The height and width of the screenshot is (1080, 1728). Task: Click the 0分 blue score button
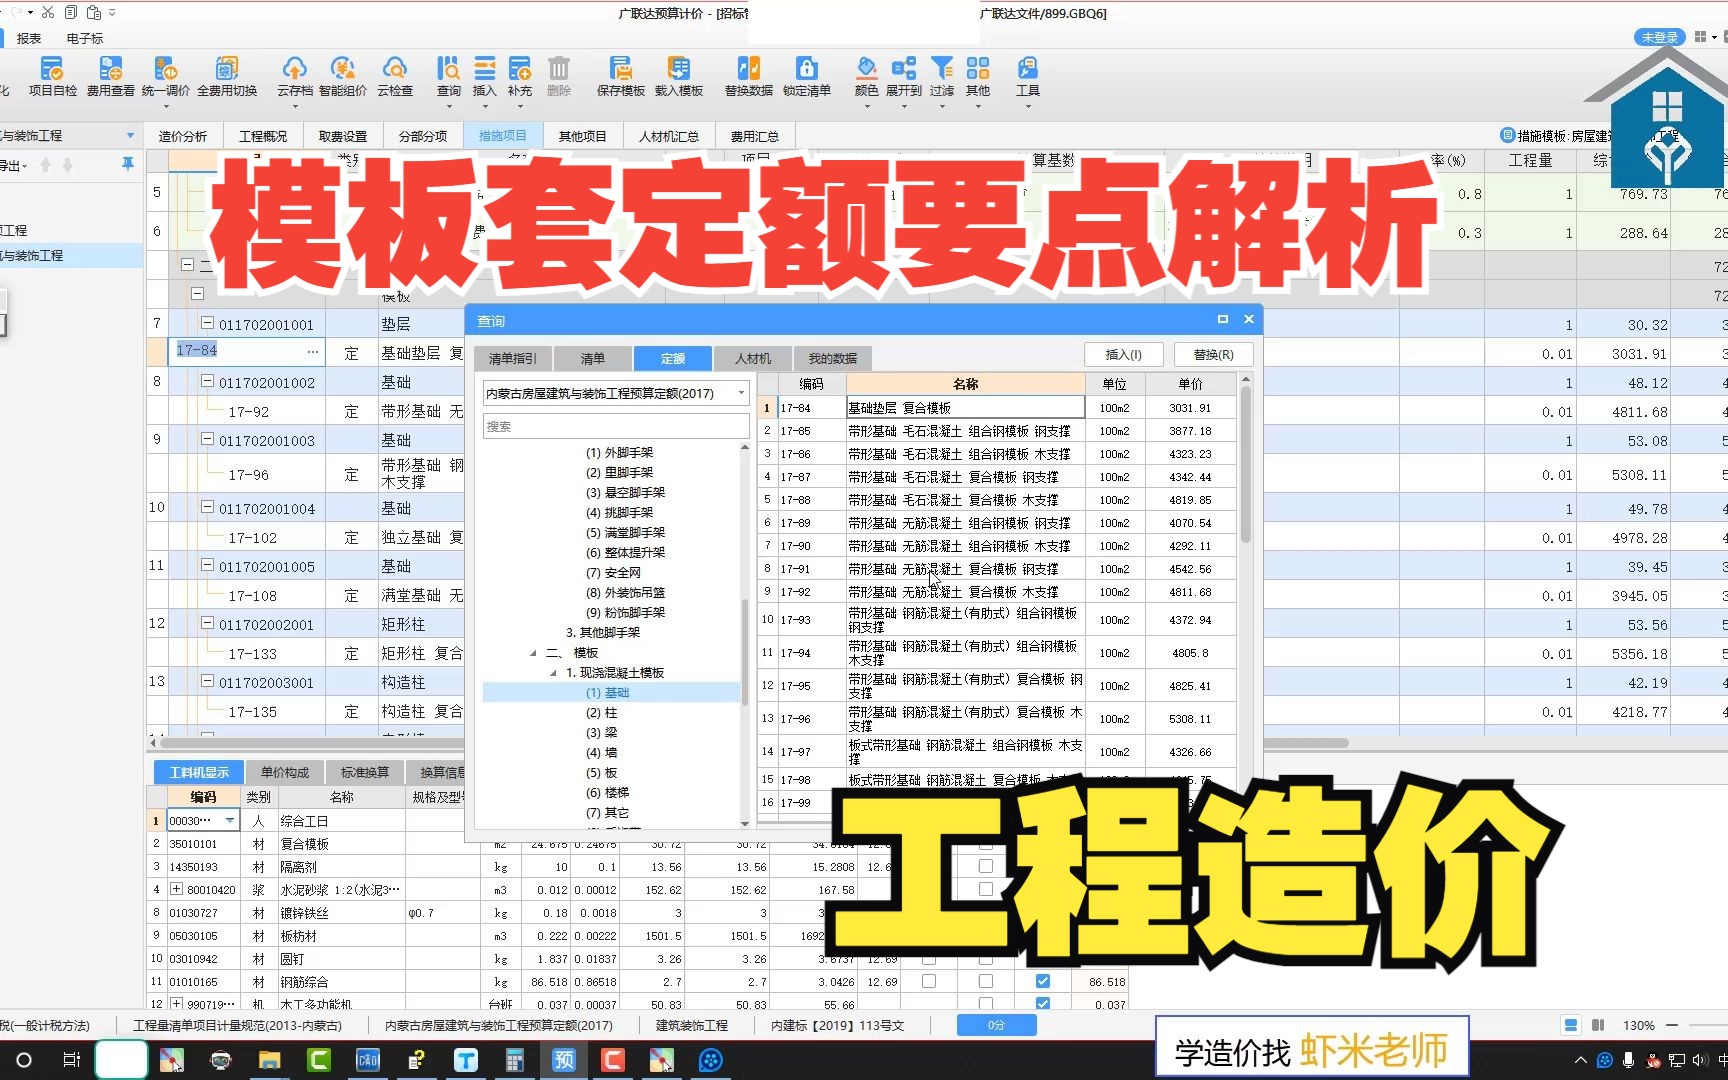(x=996, y=1025)
